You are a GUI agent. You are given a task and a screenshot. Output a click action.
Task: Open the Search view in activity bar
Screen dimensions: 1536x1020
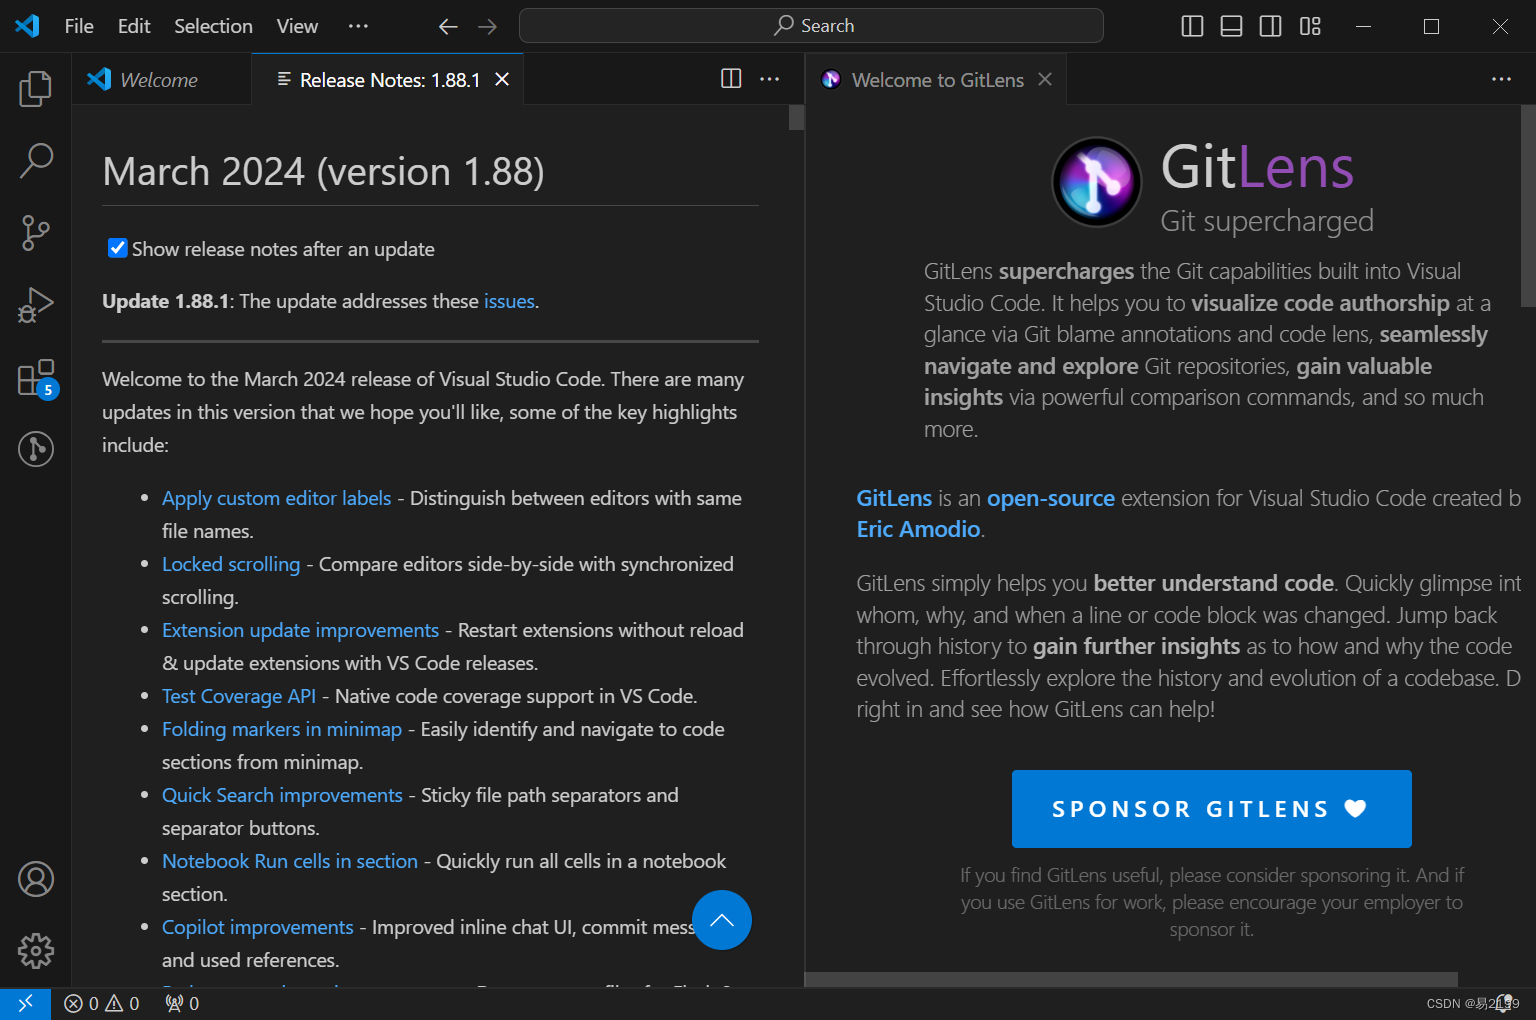35,160
